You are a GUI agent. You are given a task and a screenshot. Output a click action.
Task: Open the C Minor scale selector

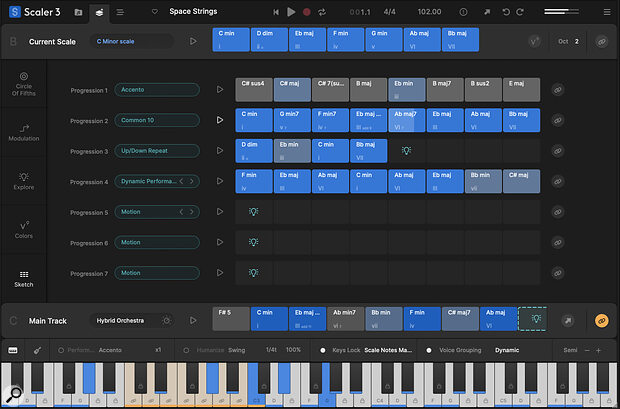coord(131,42)
